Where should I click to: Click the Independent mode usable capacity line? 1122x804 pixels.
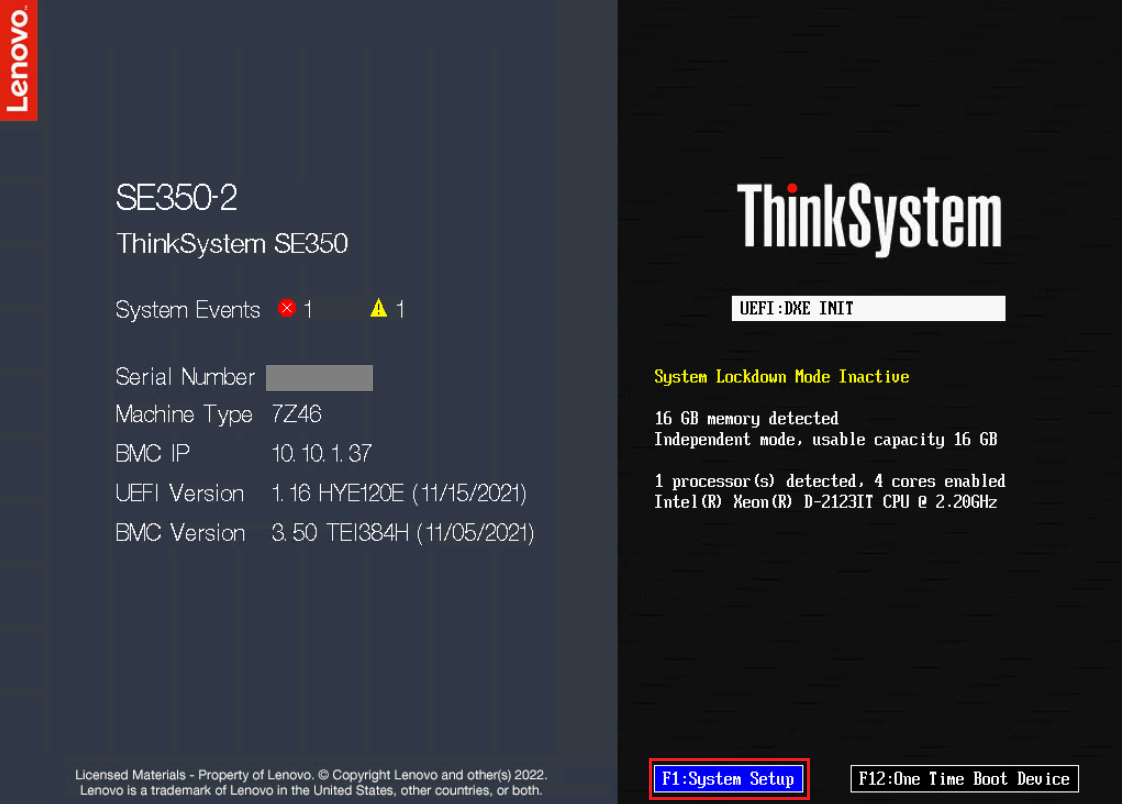click(x=825, y=440)
